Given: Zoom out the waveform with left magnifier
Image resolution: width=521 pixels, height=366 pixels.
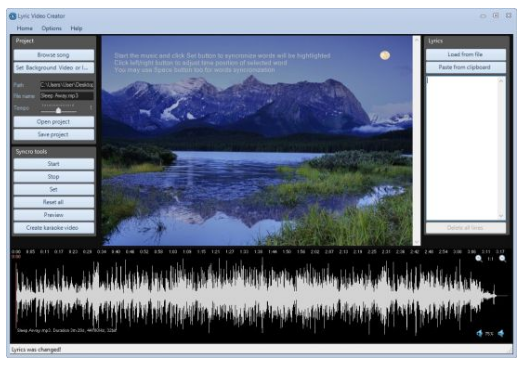Looking at the screenshot, I should click(478, 258).
